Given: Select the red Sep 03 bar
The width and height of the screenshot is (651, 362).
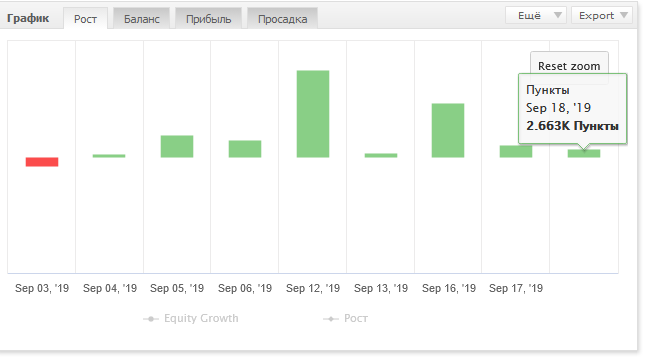Looking at the screenshot, I should [x=42, y=162].
